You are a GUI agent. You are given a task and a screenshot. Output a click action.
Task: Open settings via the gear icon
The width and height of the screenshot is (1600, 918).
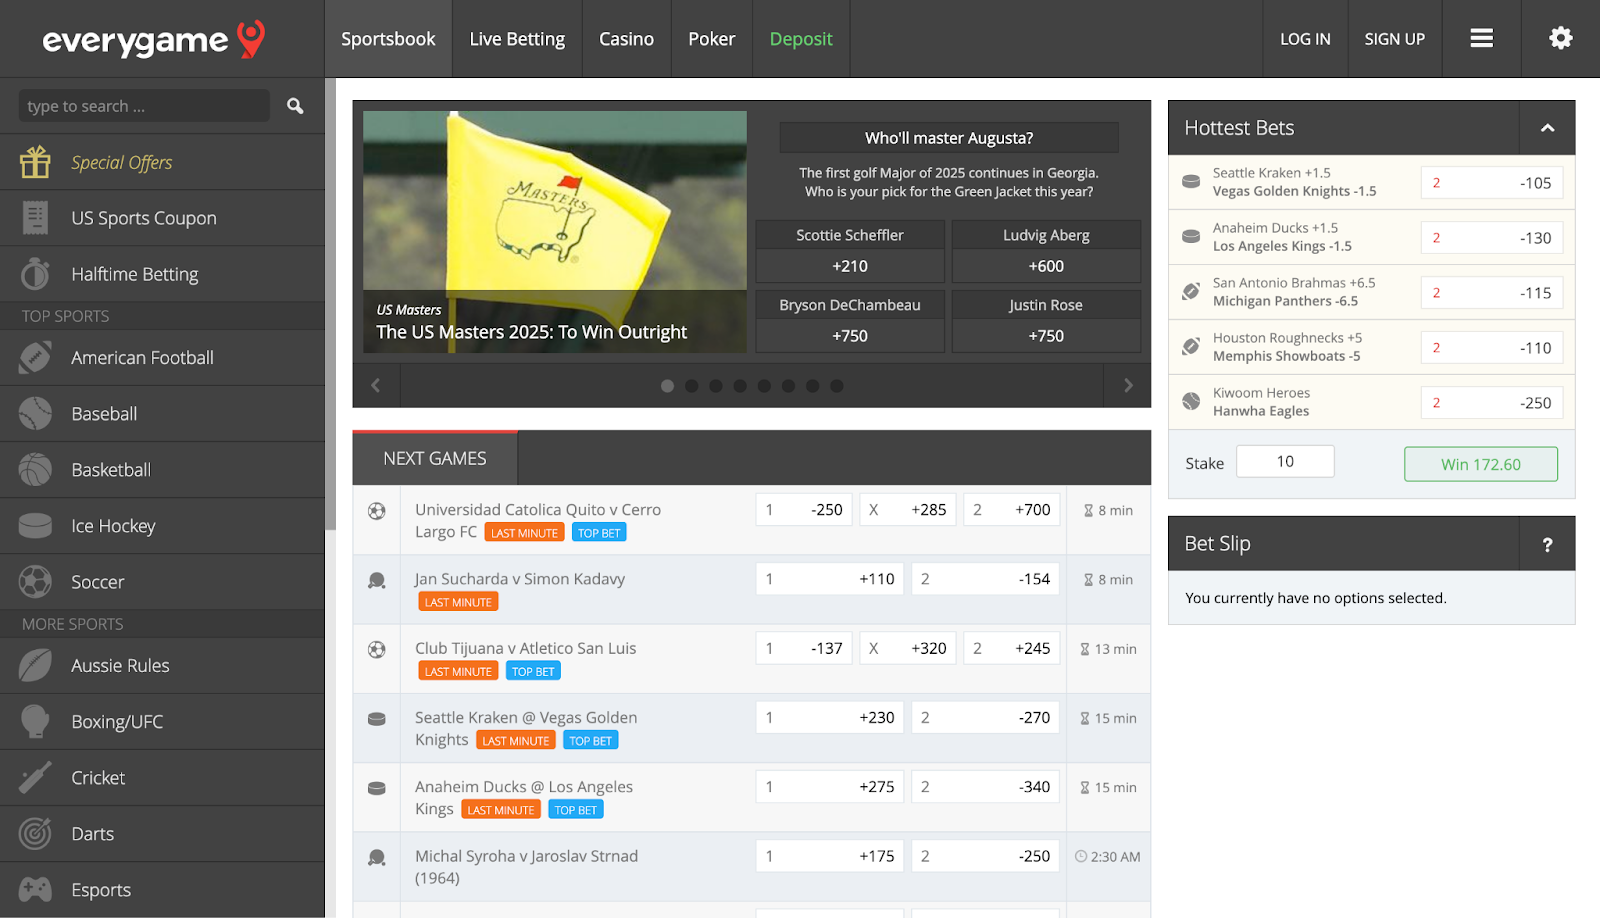pos(1560,38)
